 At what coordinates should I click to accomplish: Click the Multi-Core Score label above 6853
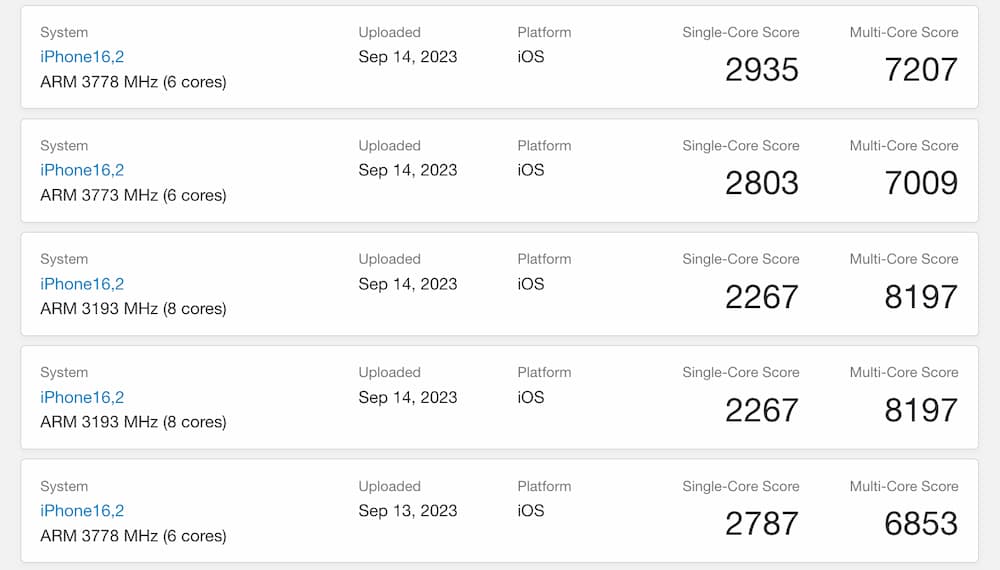point(904,486)
